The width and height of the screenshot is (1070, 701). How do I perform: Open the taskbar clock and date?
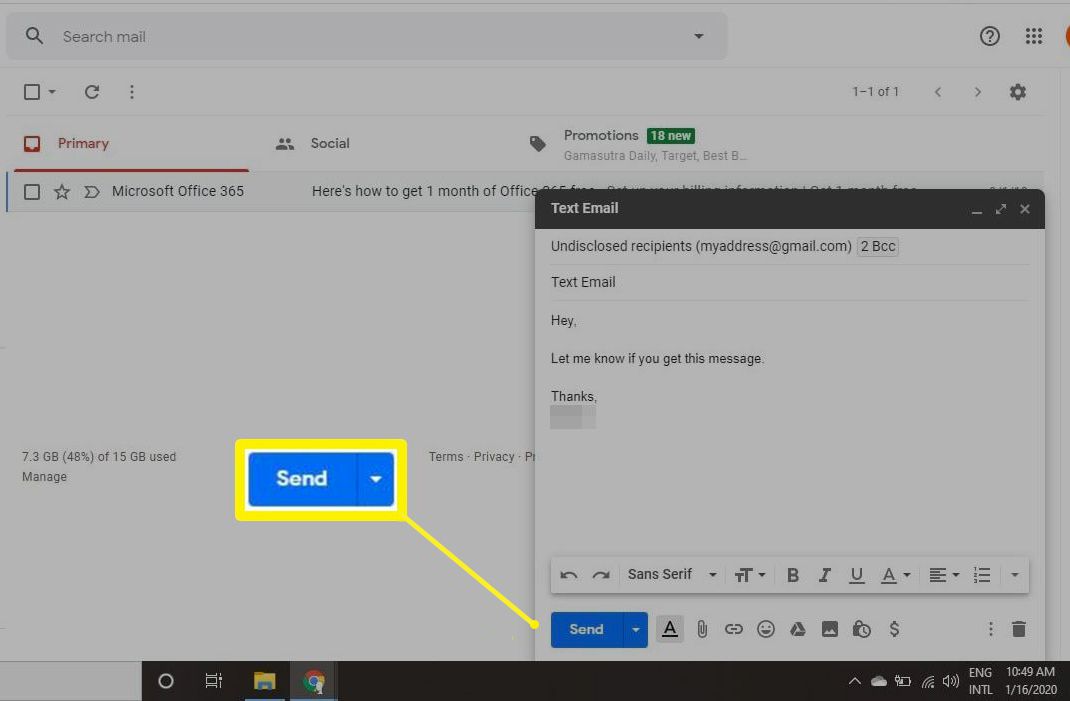click(x=1030, y=681)
